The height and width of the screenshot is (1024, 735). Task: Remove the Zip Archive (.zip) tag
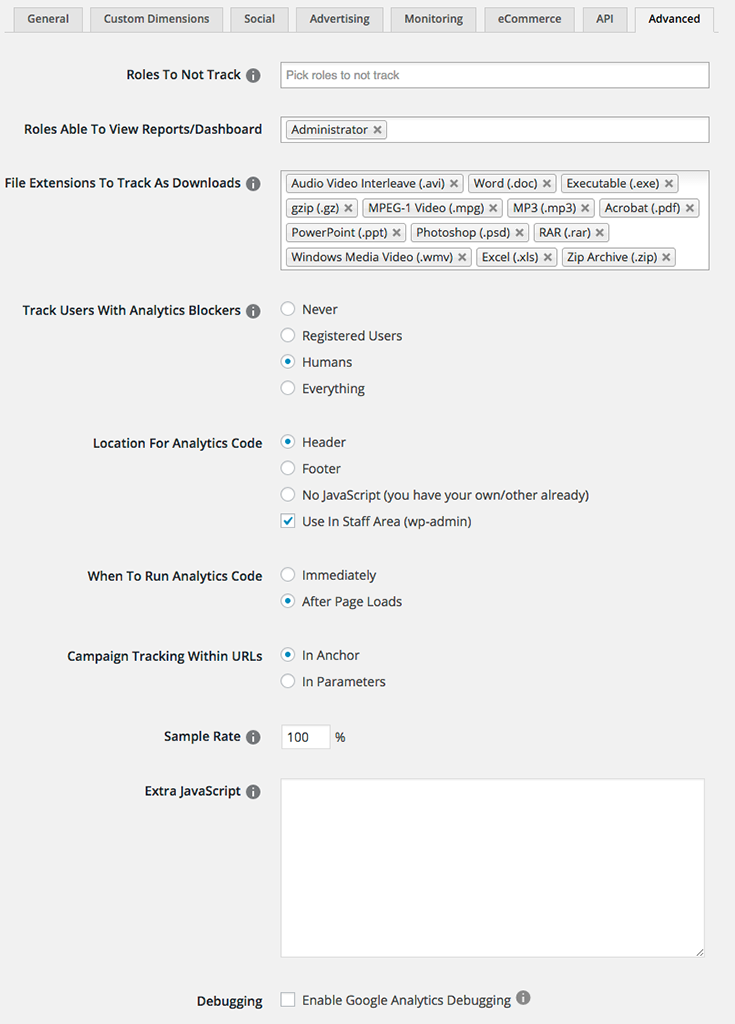[667, 257]
